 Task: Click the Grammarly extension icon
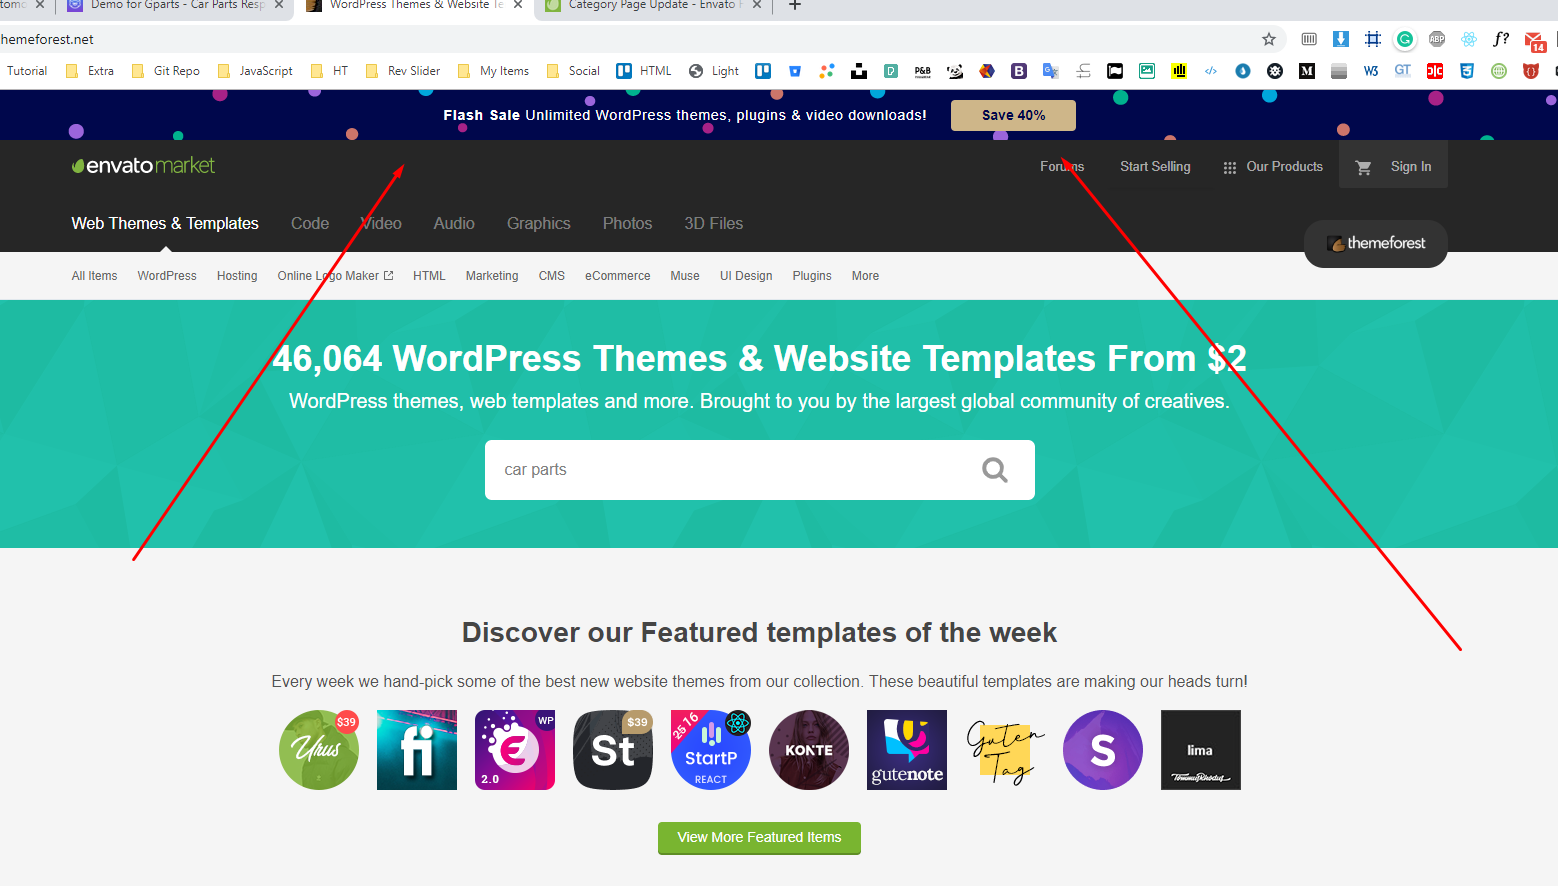[1405, 39]
